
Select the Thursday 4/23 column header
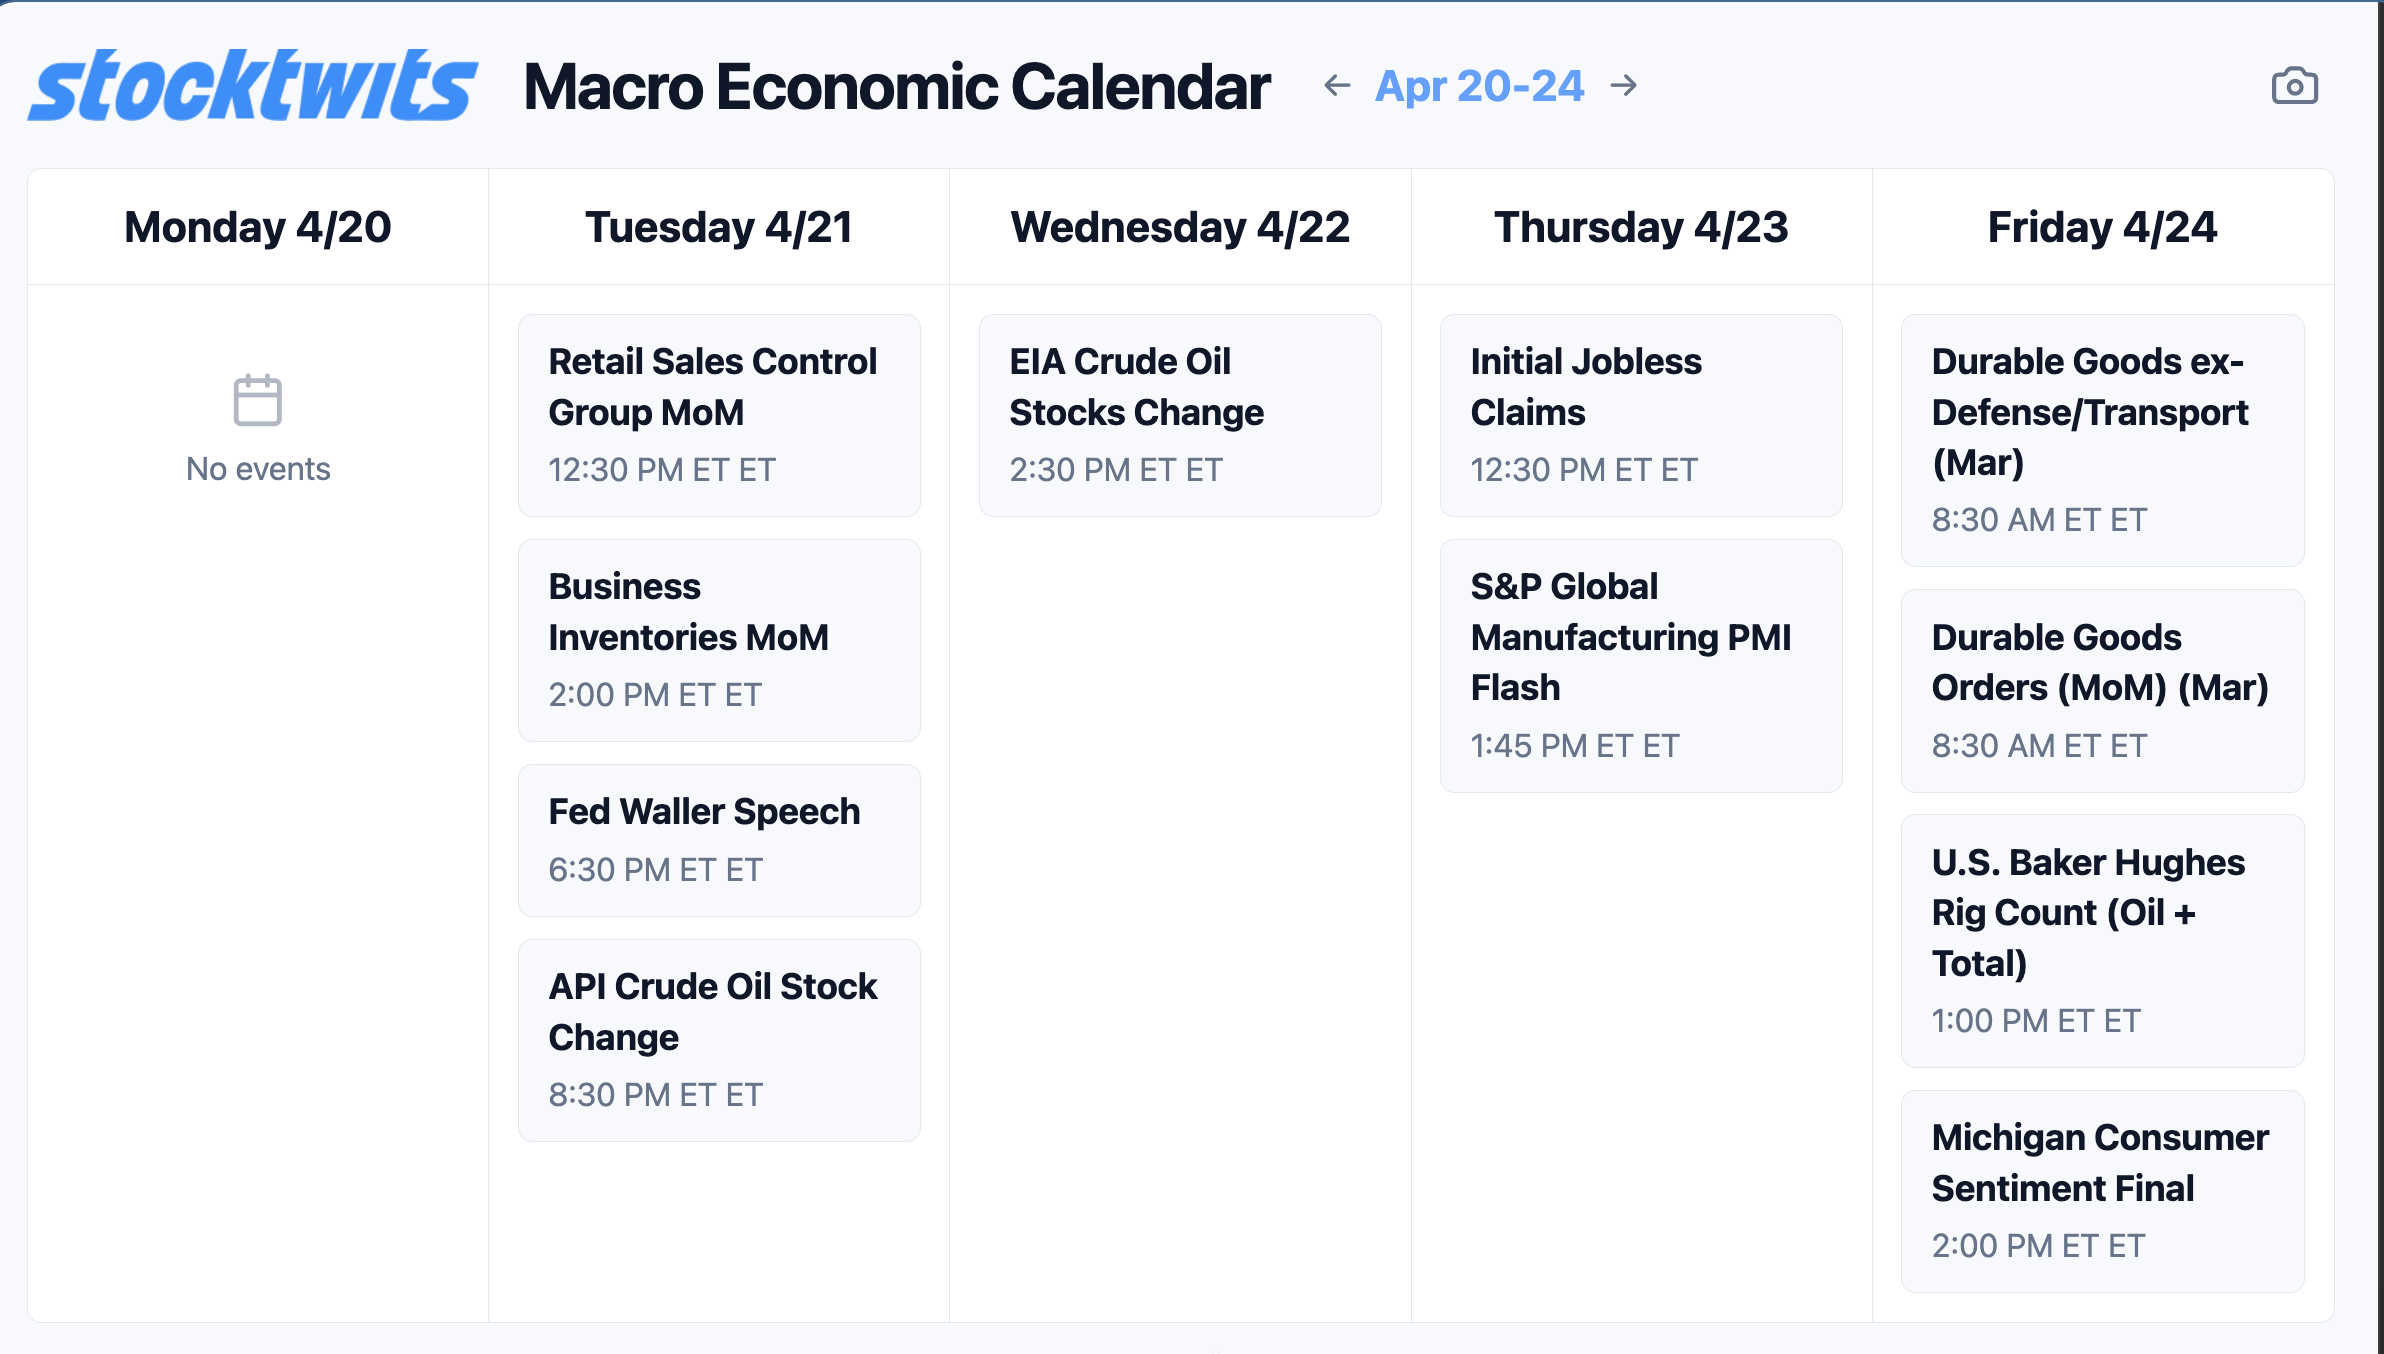click(1641, 227)
